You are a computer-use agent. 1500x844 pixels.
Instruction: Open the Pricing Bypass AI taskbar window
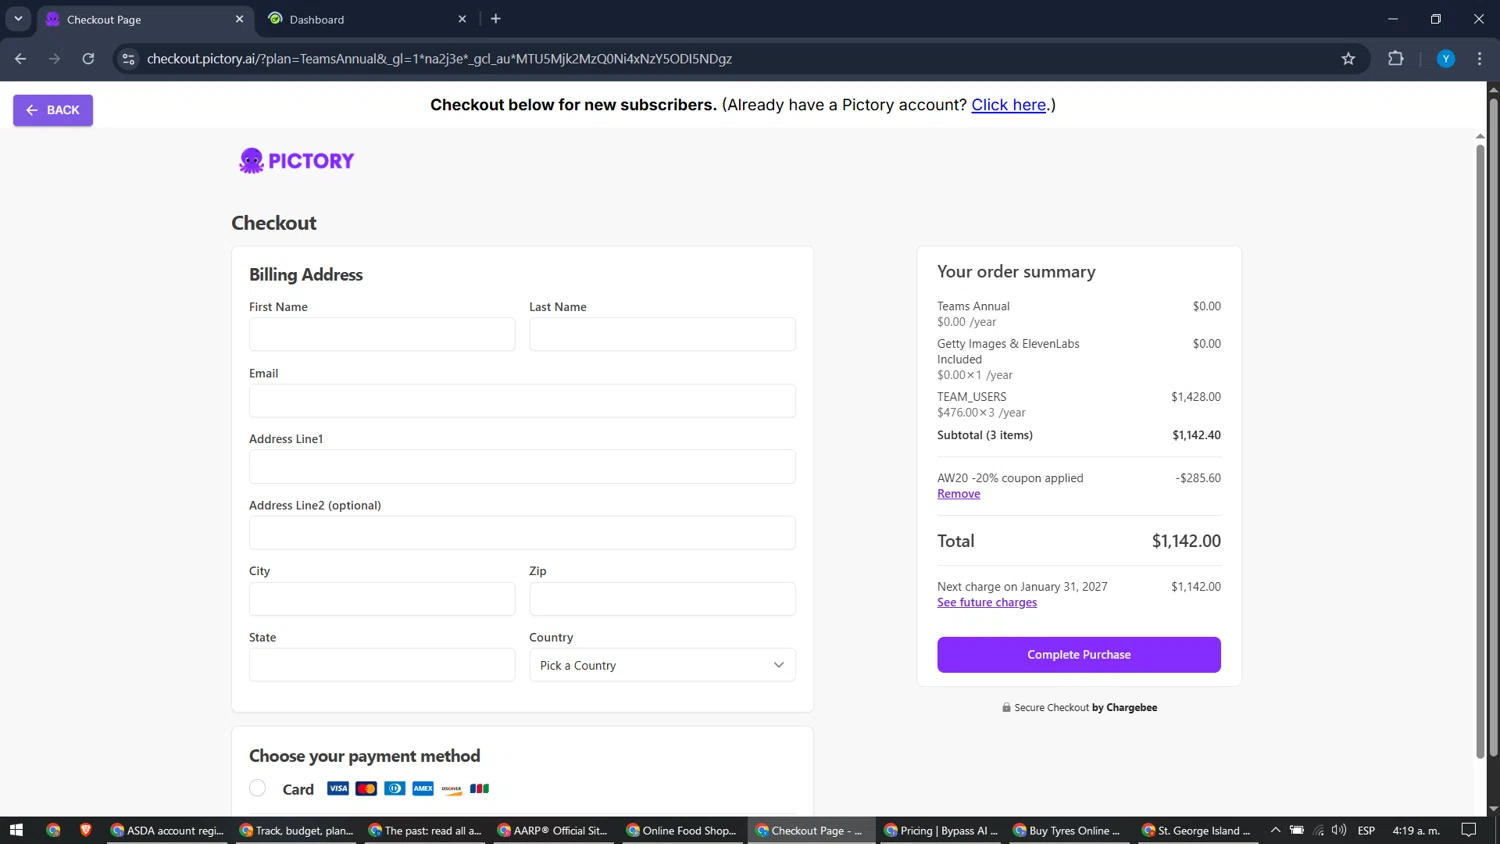tap(941, 830)
